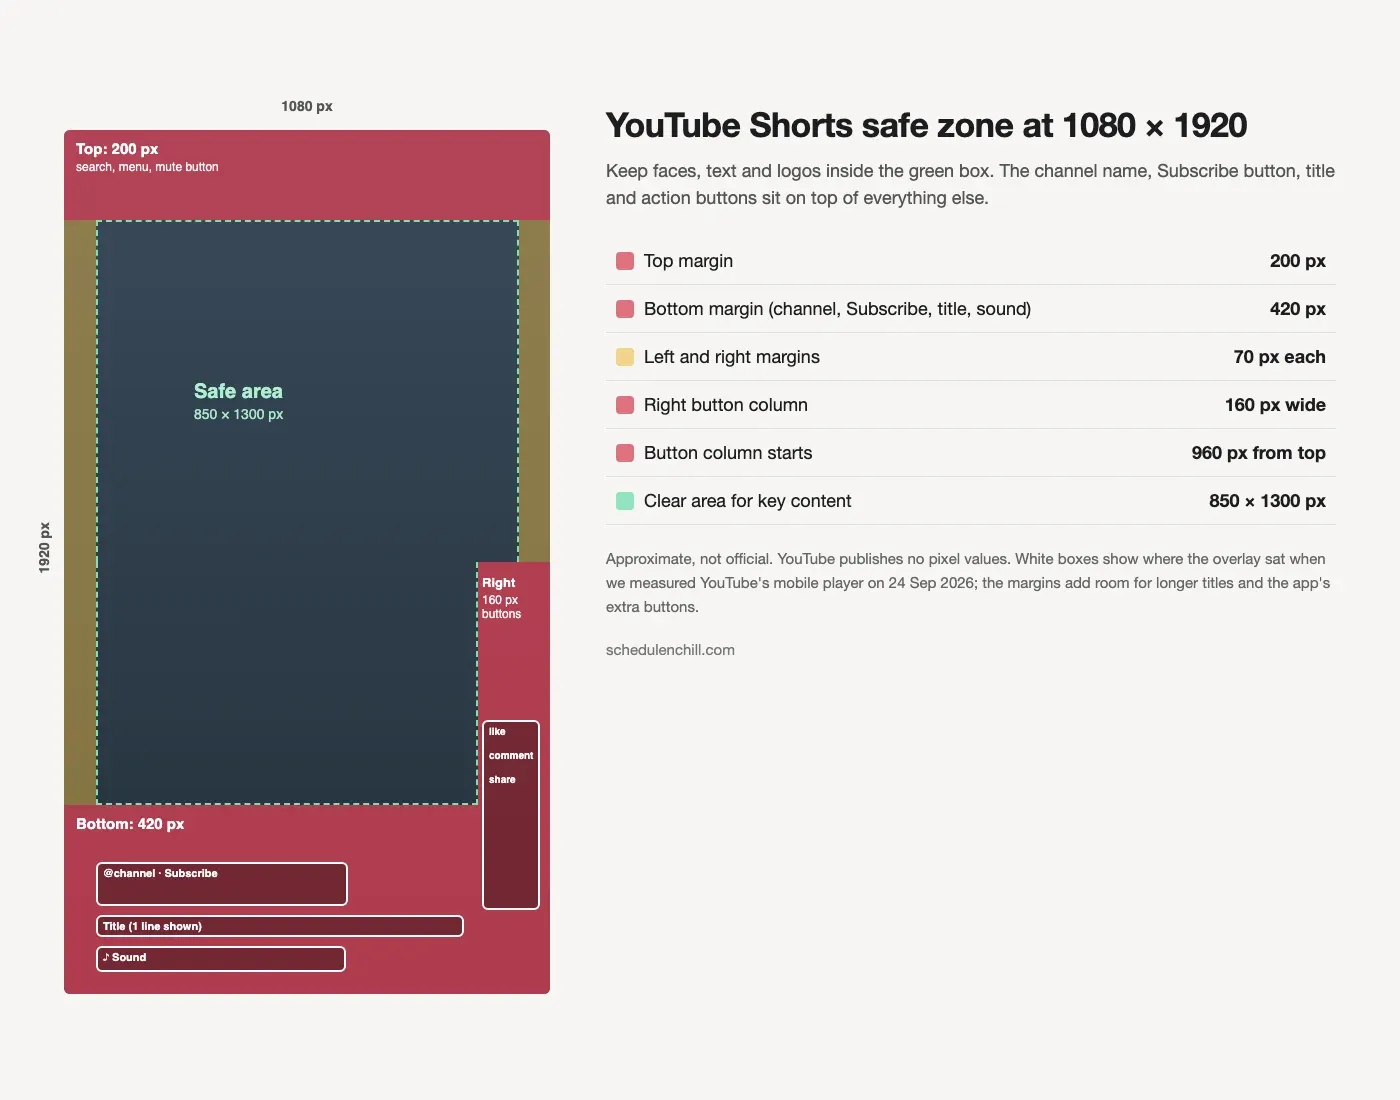Click the 'Clear area for key content' label
1400x1100 pixels.
(748, 501)
